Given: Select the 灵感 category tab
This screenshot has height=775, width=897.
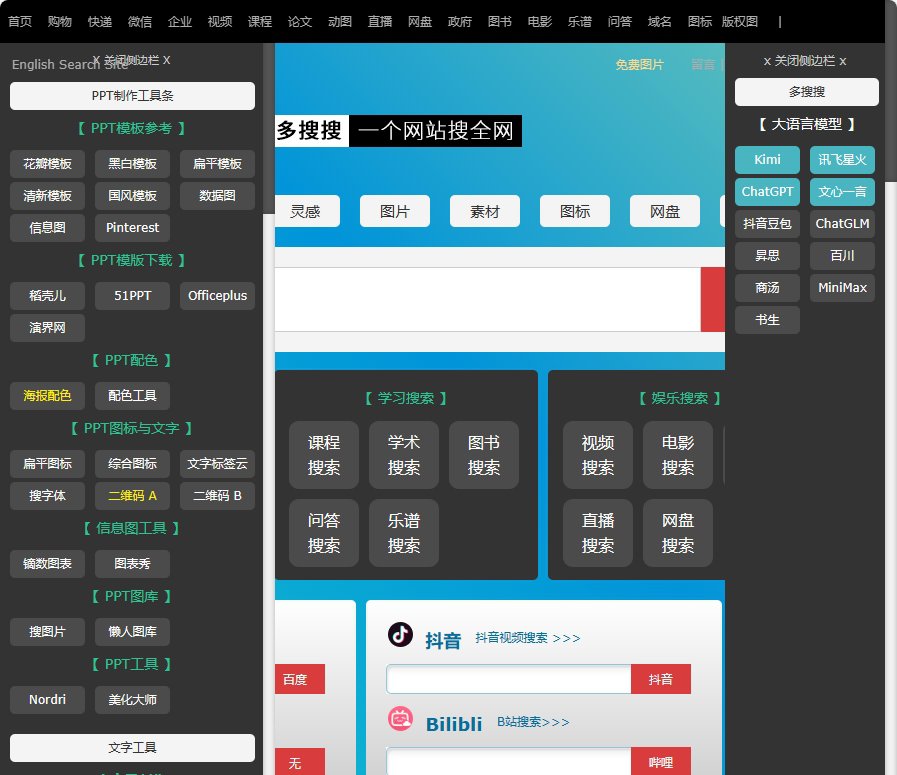Looking at the screenshot, I should (307, 212).
